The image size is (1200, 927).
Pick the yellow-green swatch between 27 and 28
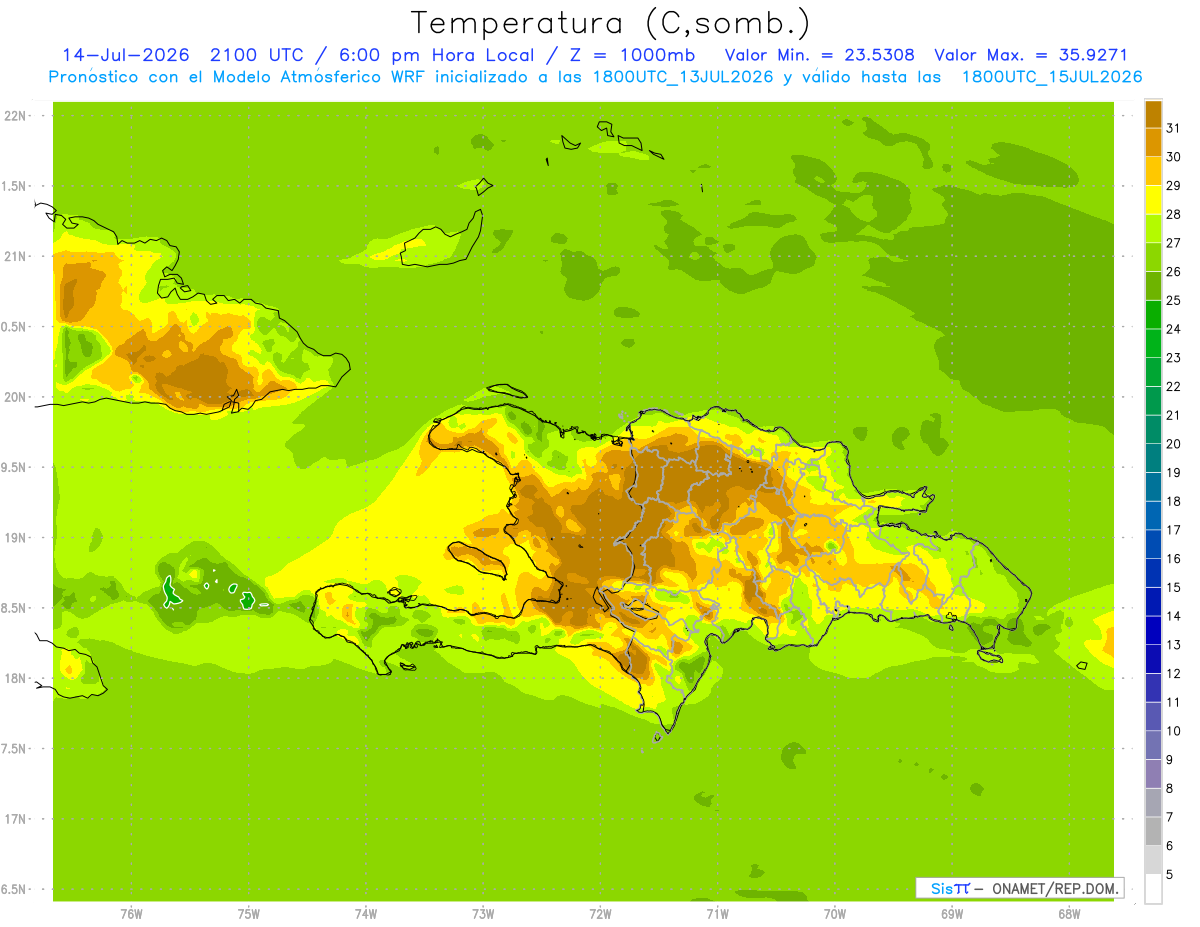[1153, 229]
